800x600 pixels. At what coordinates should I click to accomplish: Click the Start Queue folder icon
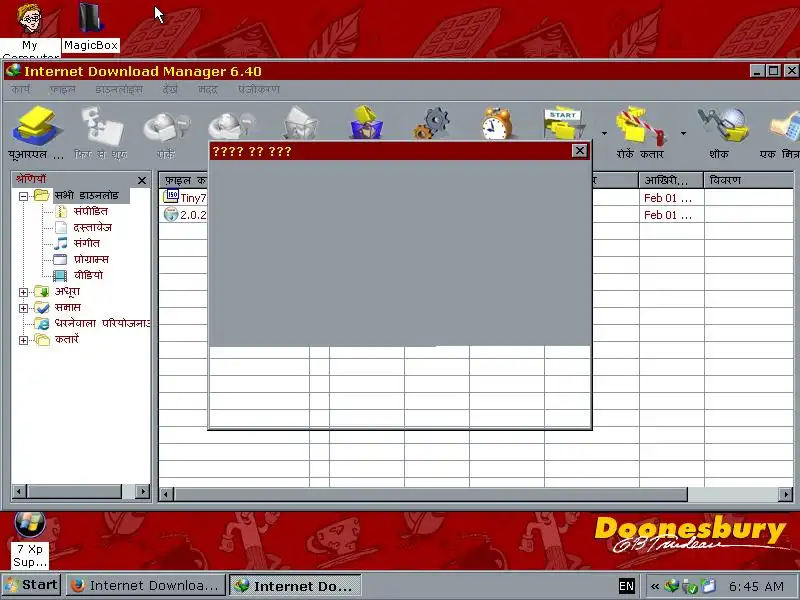[564, 123]
